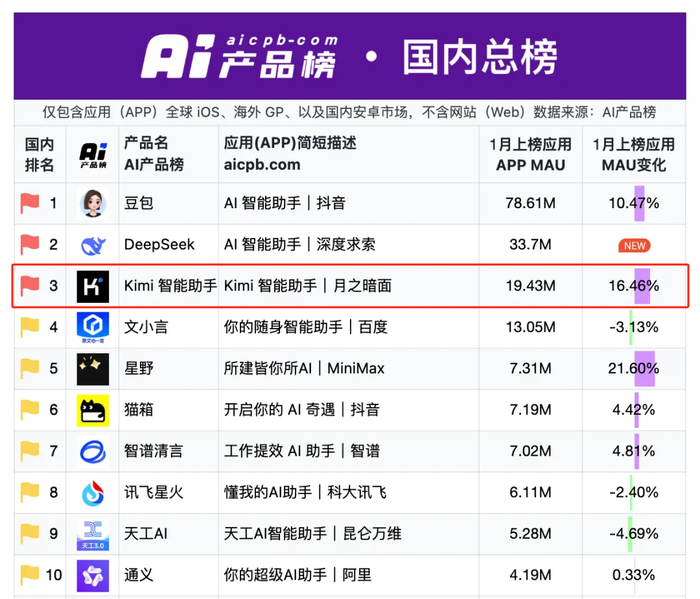The height and width of the screenshot is (599, 700).
Task: Click description 你的随身智能助手 | 百度
Action: pos(305,327)
